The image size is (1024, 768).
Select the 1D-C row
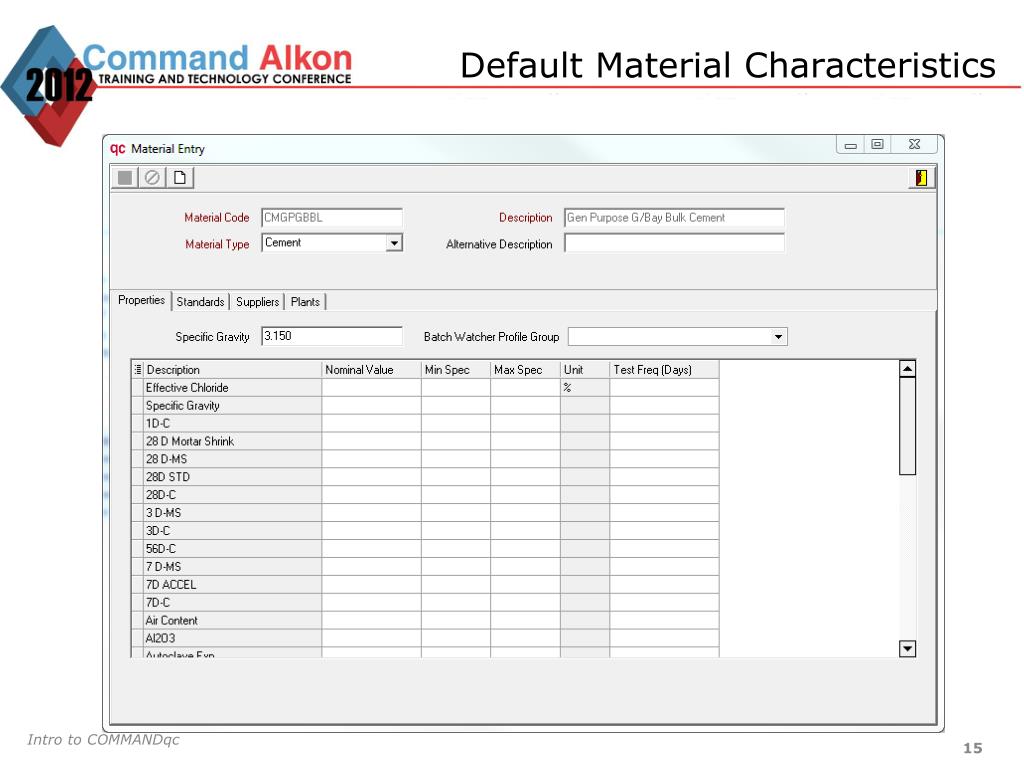[425, 423]
